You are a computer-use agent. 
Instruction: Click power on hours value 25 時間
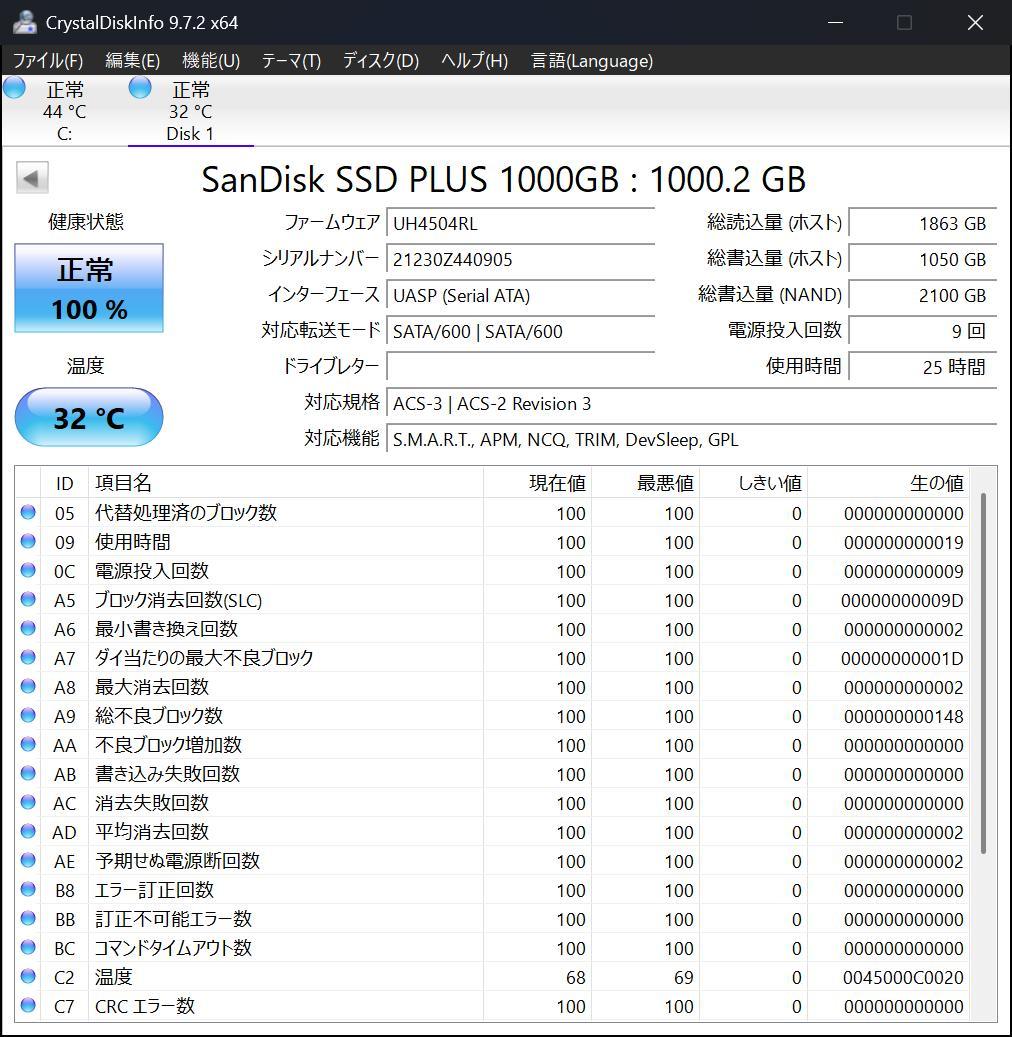[x=922, y=366]
